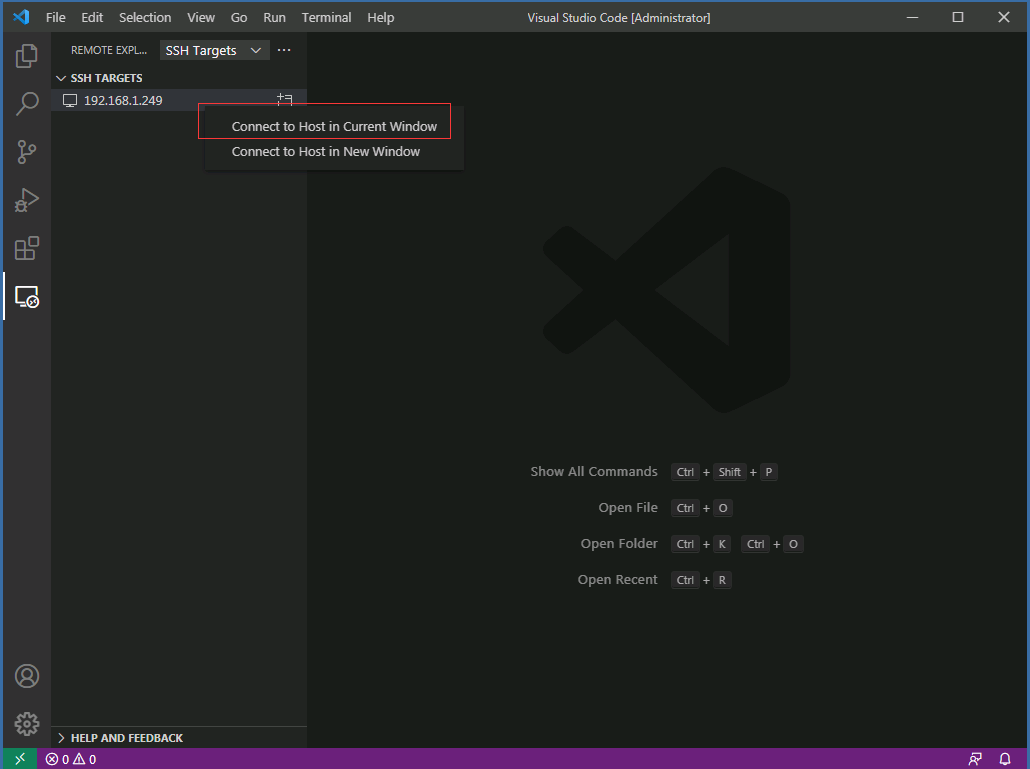Open the Run and Debug view icon
Screen dimensions: 1030x769
(26, 200)
